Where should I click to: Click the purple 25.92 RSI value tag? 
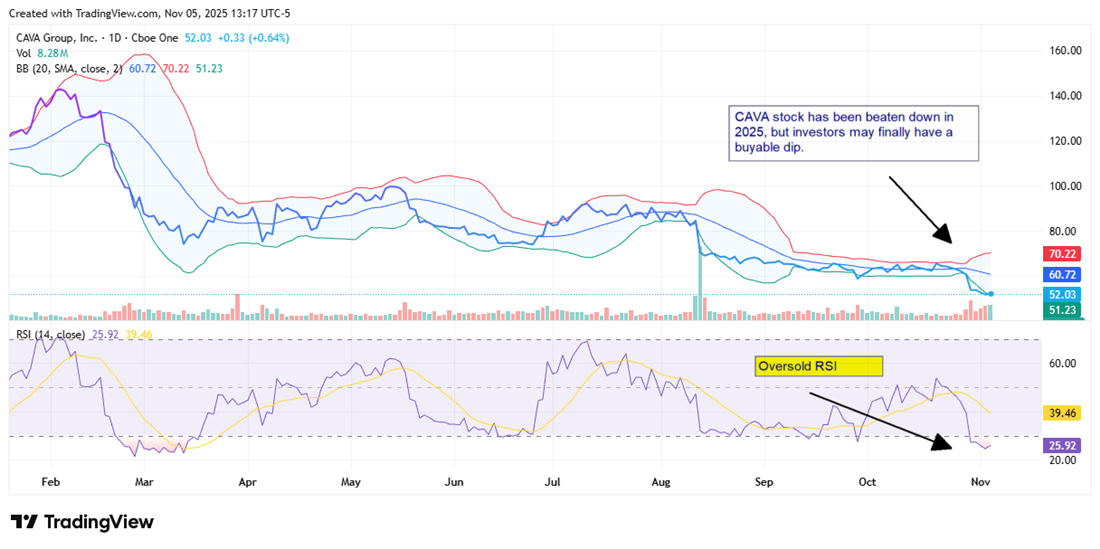click(x=1065, y=445)
